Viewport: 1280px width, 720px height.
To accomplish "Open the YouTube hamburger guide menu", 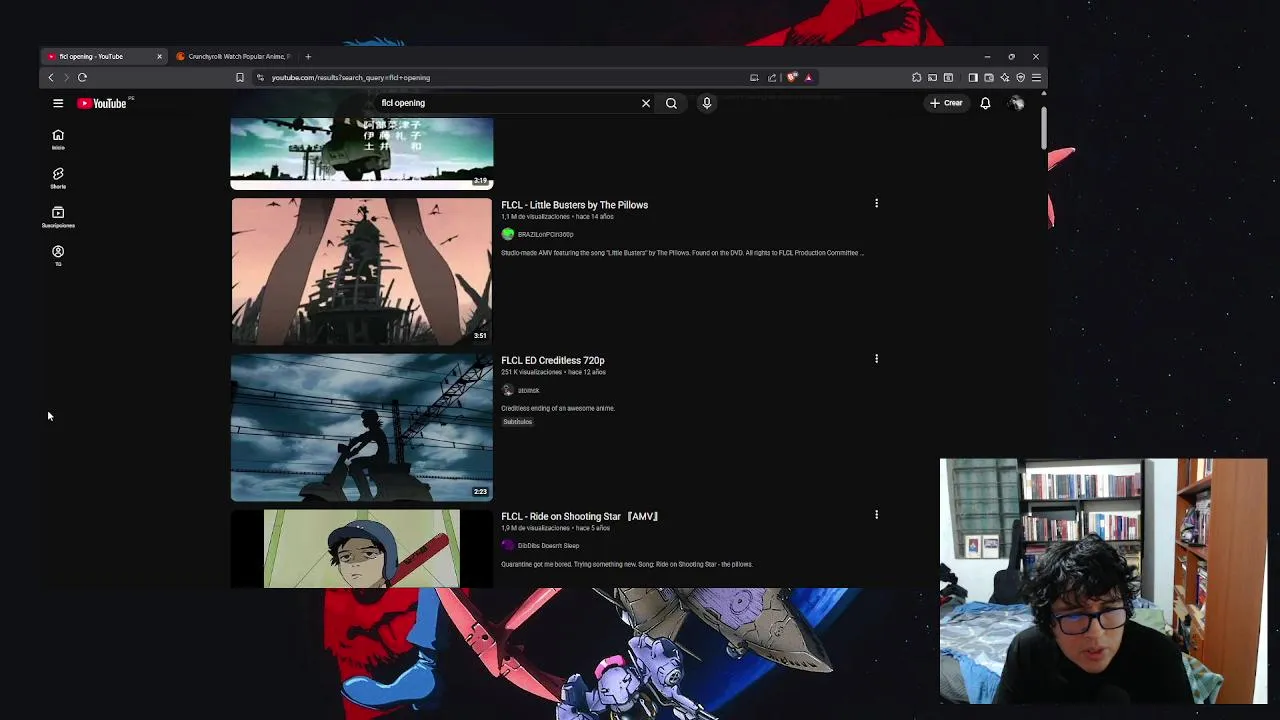I will pos(58,103).
